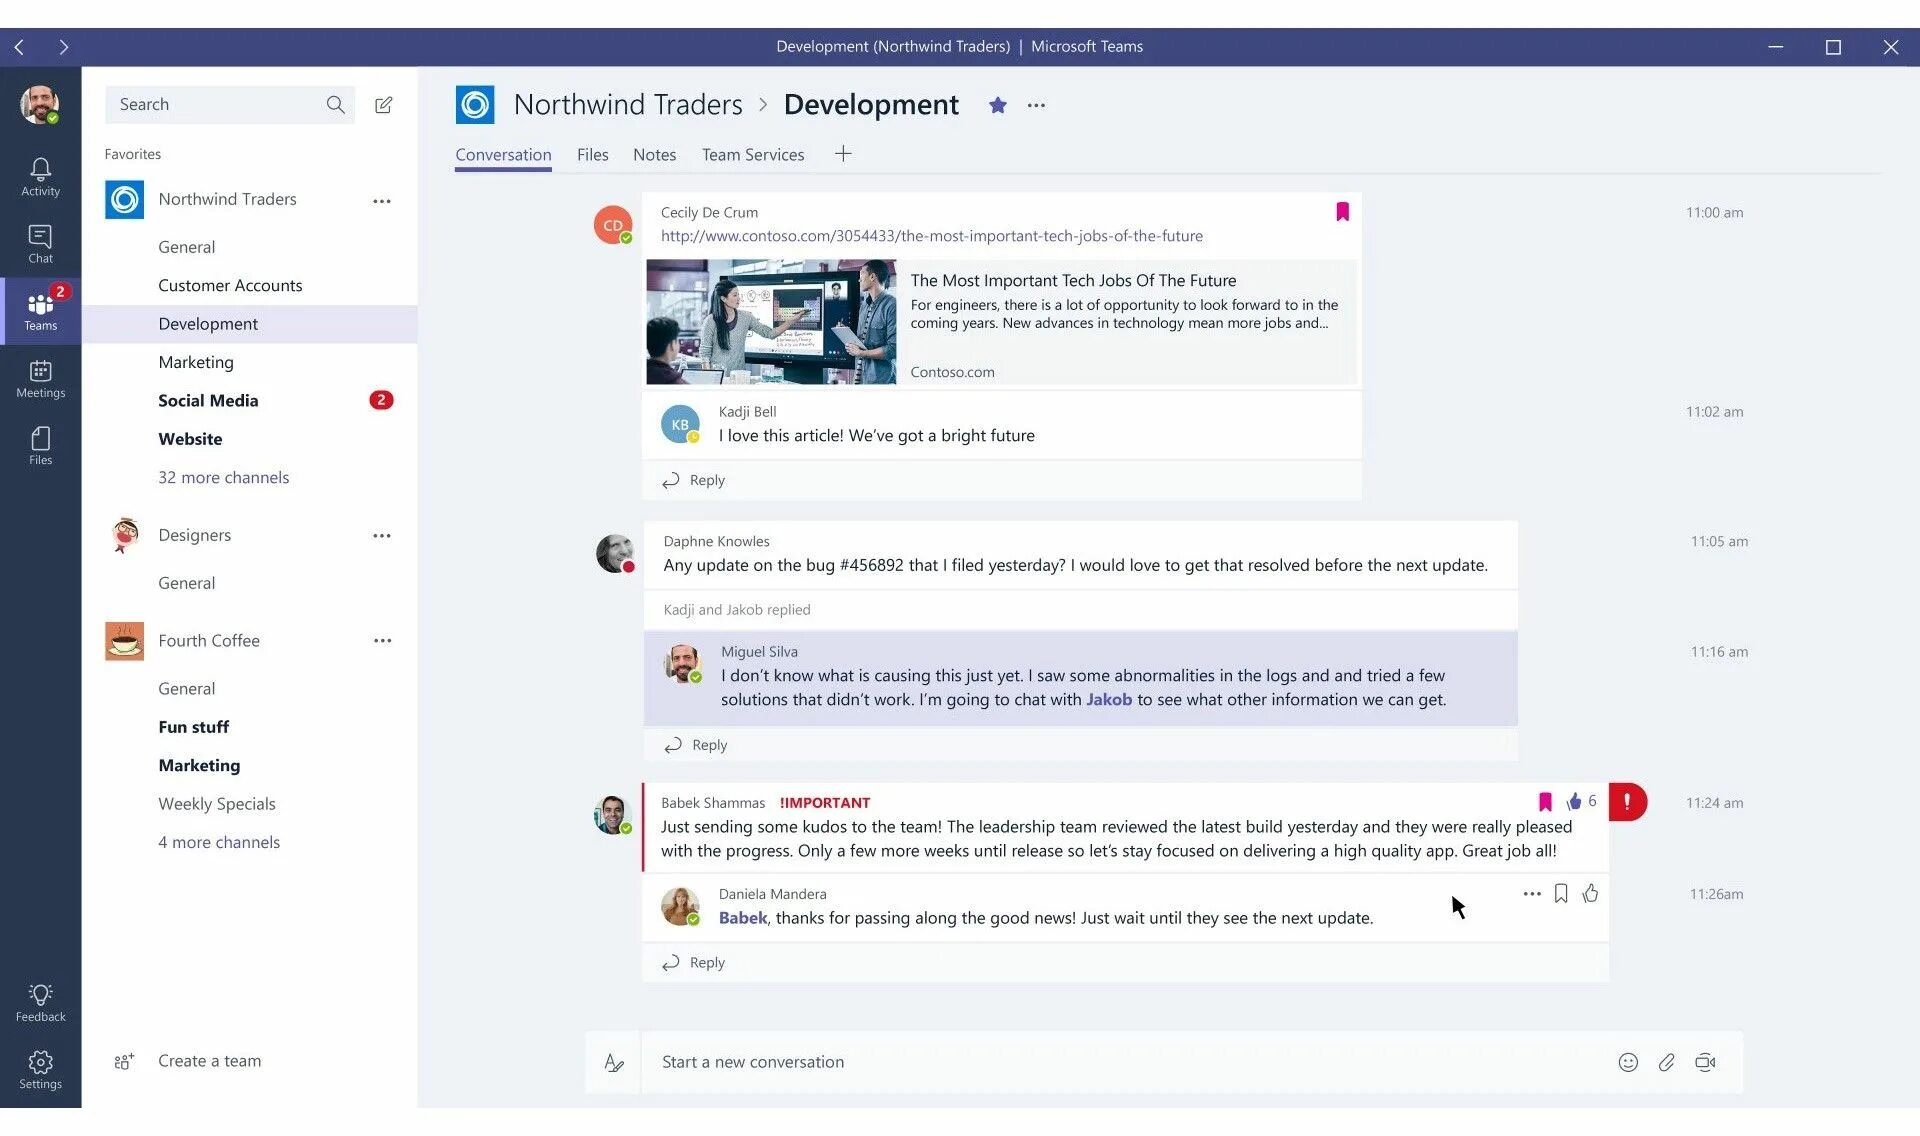
Task: Add a new tab with the plus icon
Action: [x=843, y=154]
